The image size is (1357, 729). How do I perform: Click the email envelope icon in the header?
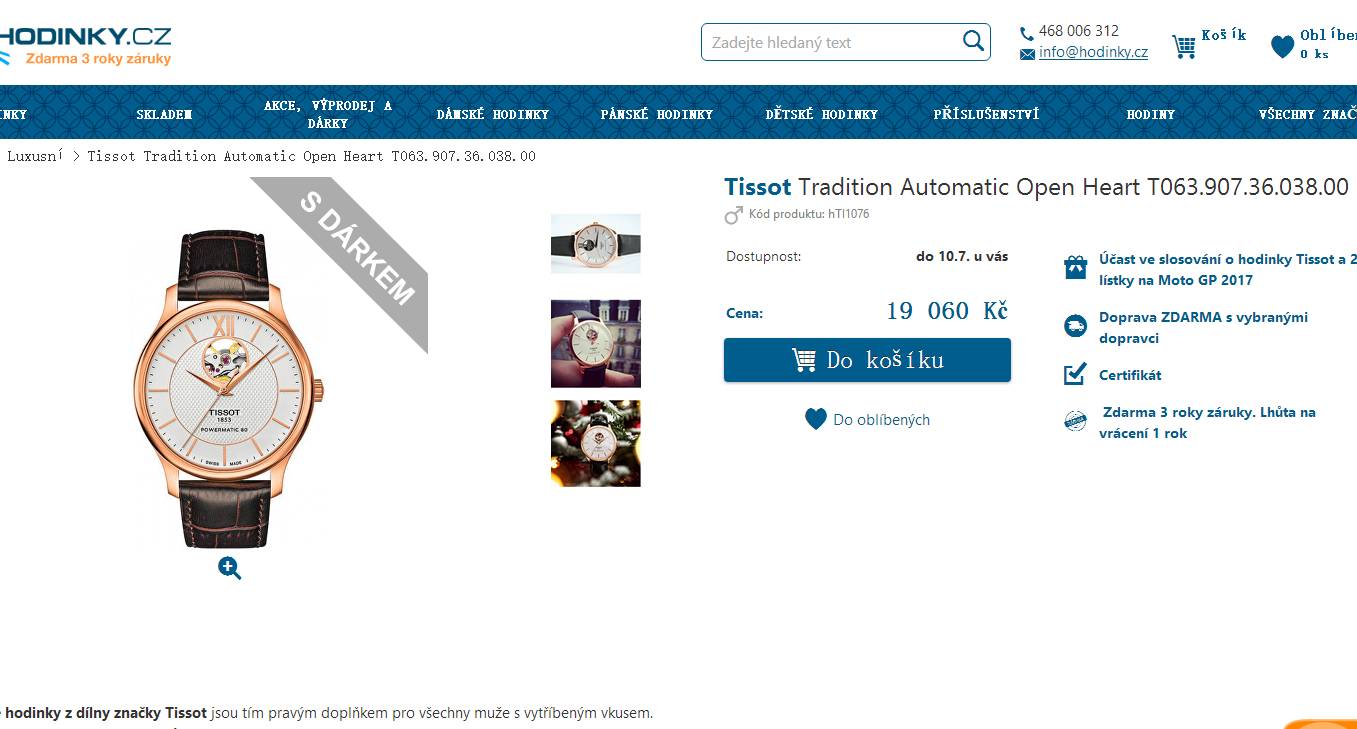click(x=1027, y=54)
